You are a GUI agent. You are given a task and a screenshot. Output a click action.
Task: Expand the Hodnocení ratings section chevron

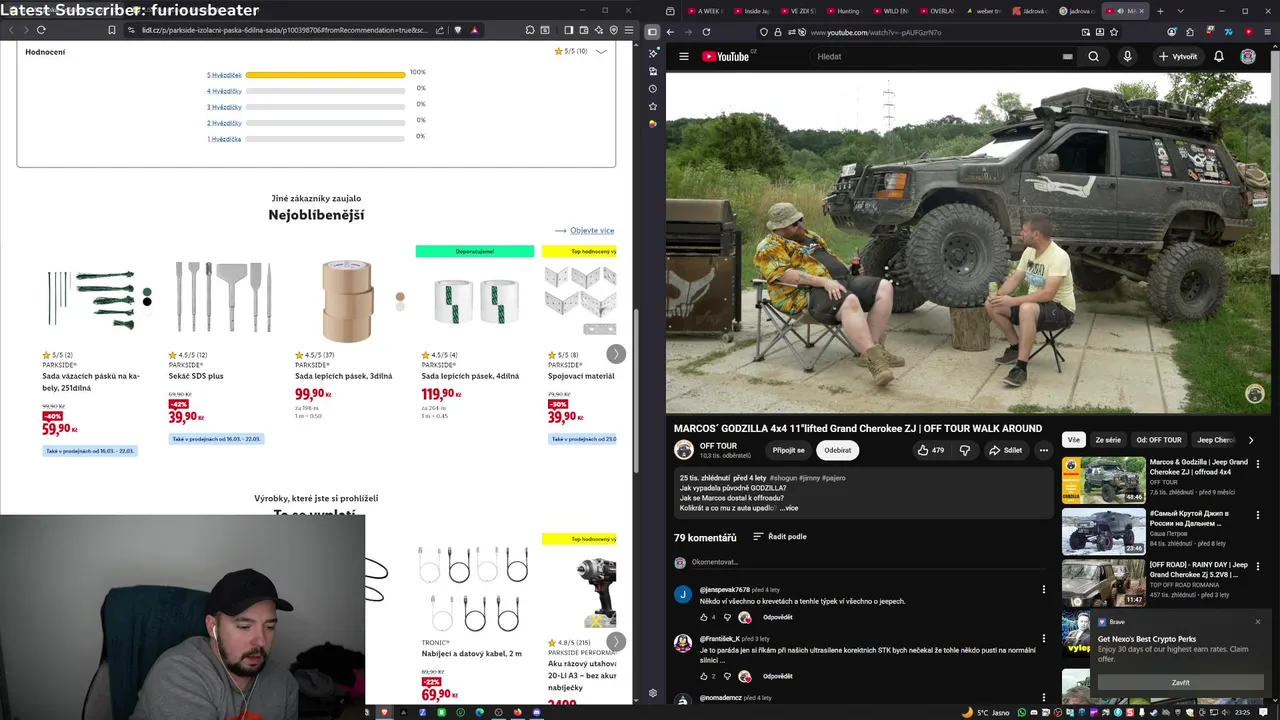(x=601, y=51)
